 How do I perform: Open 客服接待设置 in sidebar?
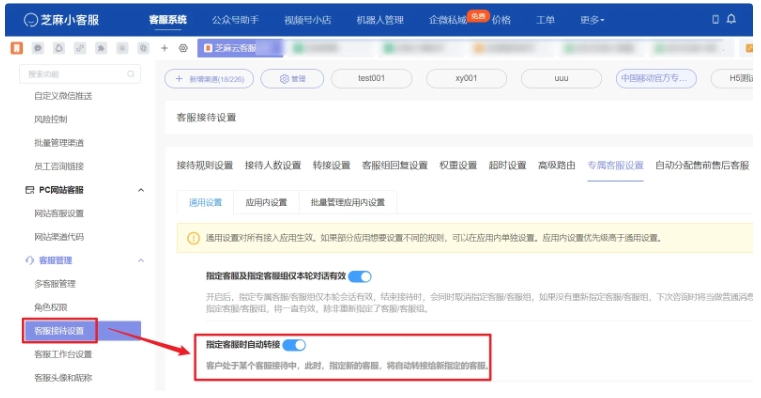coord(82,331)
